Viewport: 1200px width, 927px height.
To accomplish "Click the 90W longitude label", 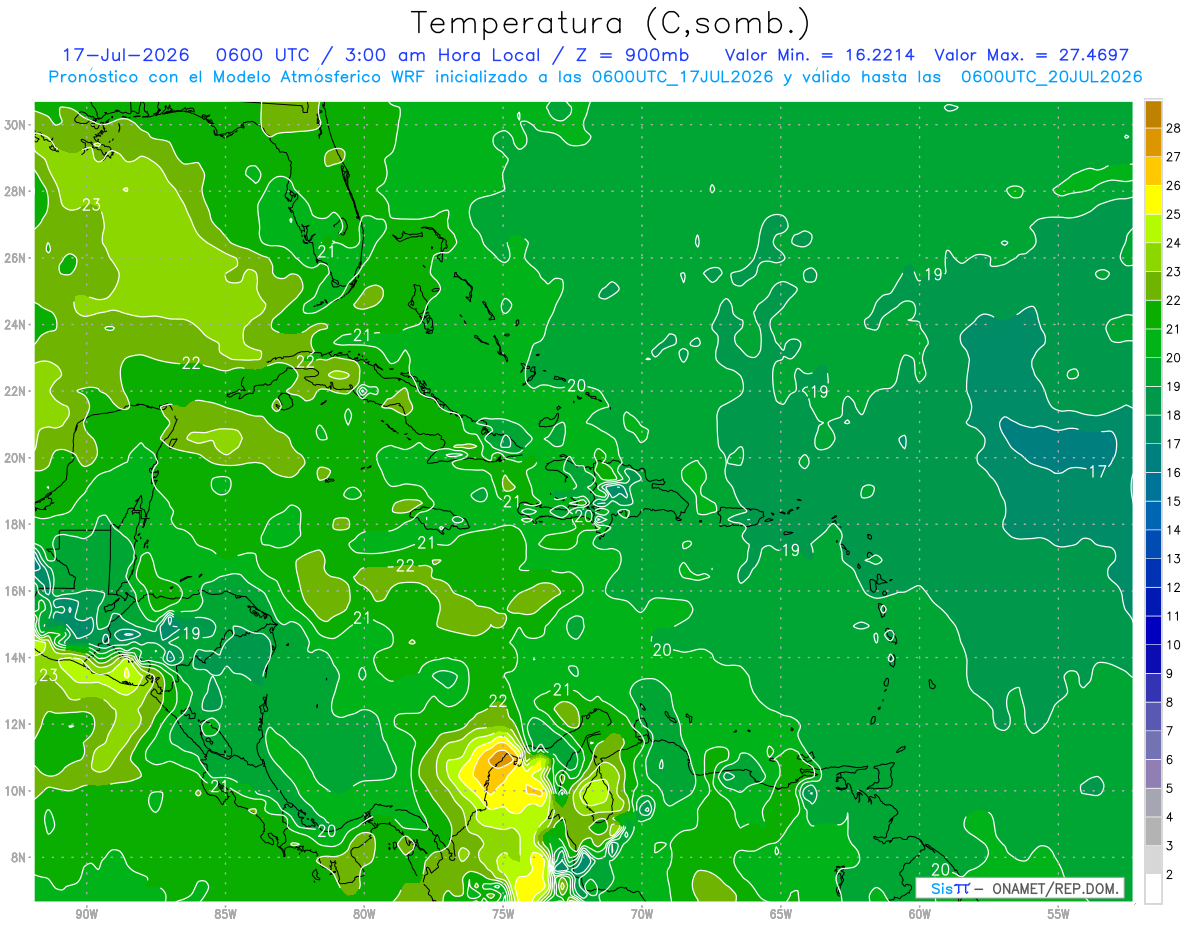I will click(x=86, y=915).
